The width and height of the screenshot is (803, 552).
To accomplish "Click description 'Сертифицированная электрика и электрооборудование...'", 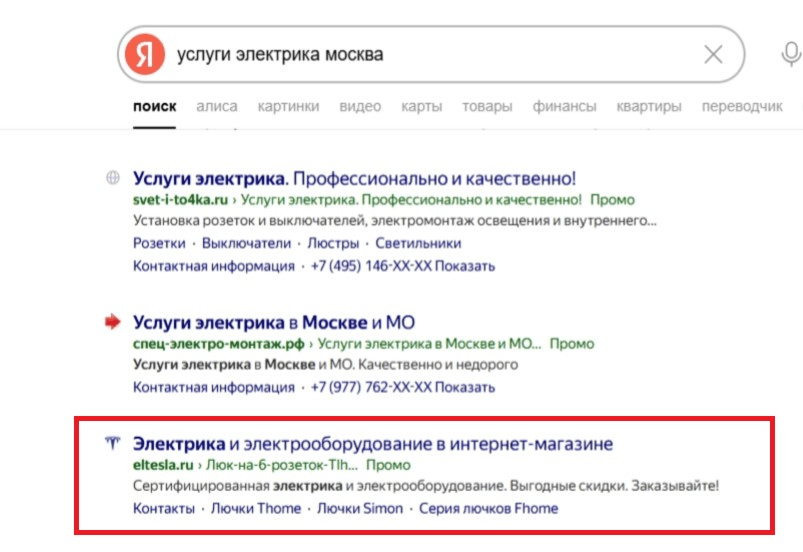I will click(x=426, y=485).
